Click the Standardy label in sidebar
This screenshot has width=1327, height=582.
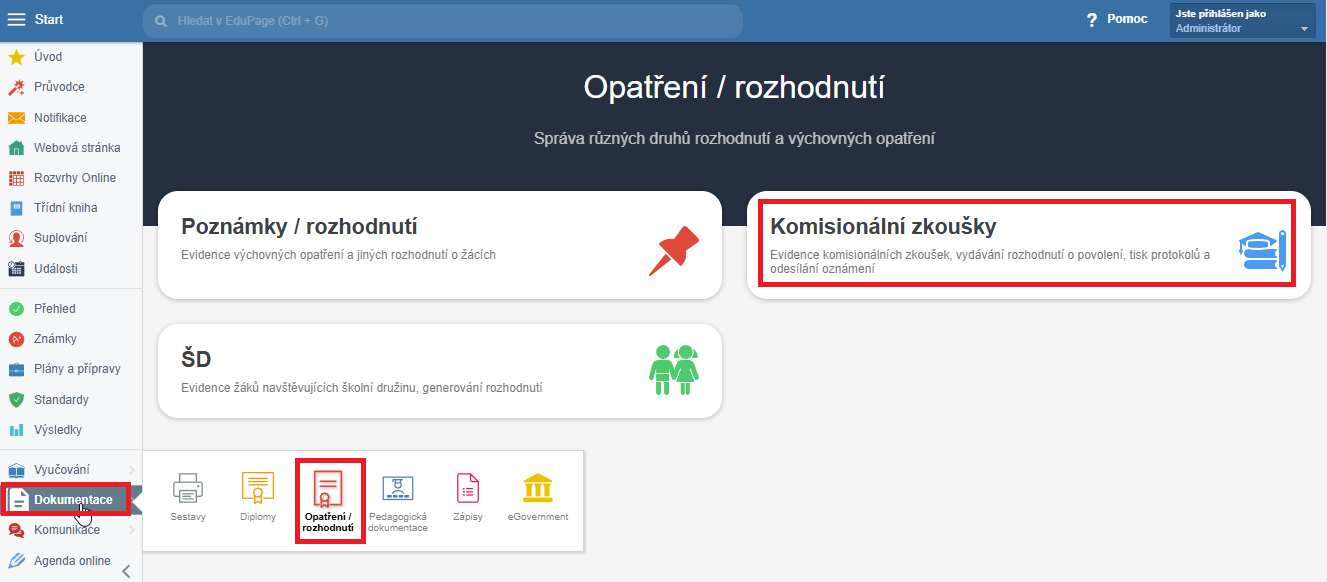[61, 400]
